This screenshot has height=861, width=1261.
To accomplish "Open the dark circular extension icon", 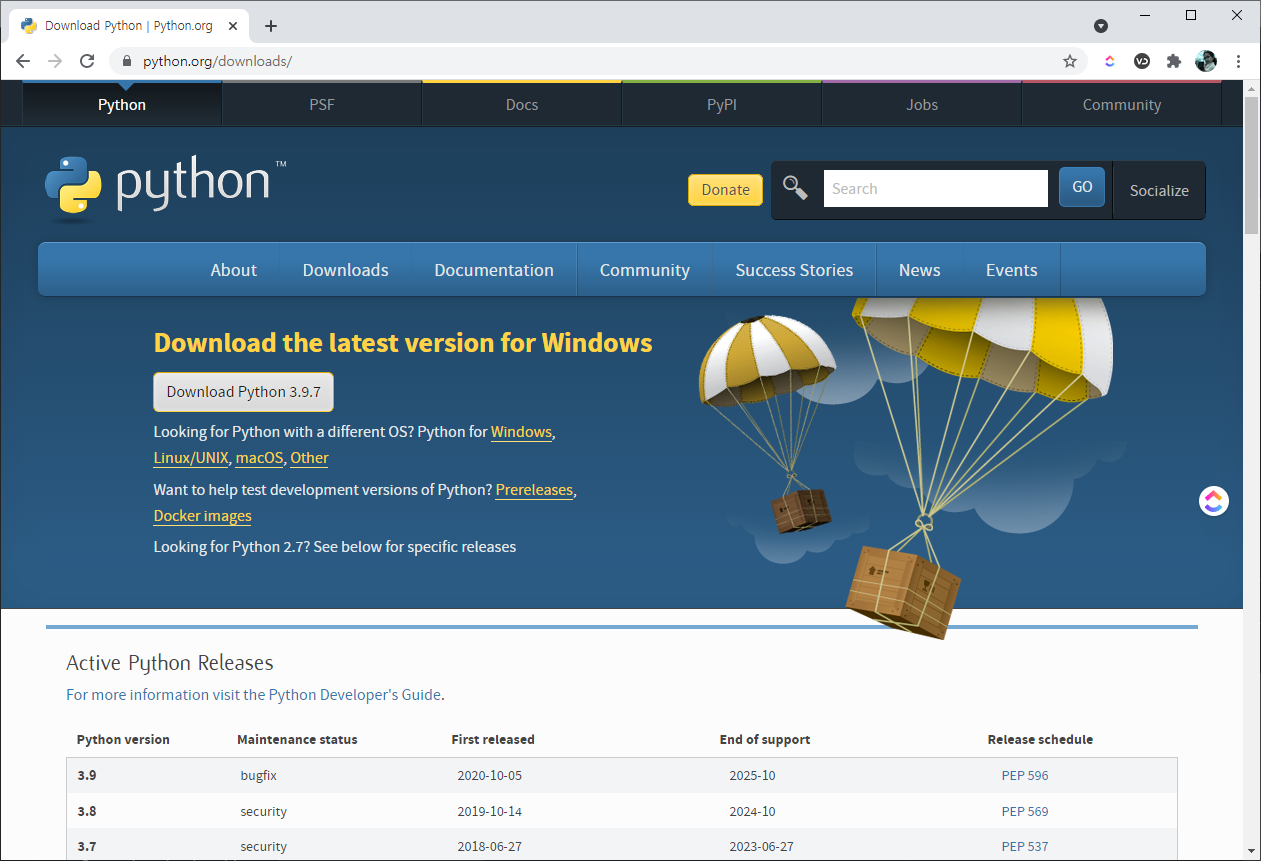I will coord(1142,61).
